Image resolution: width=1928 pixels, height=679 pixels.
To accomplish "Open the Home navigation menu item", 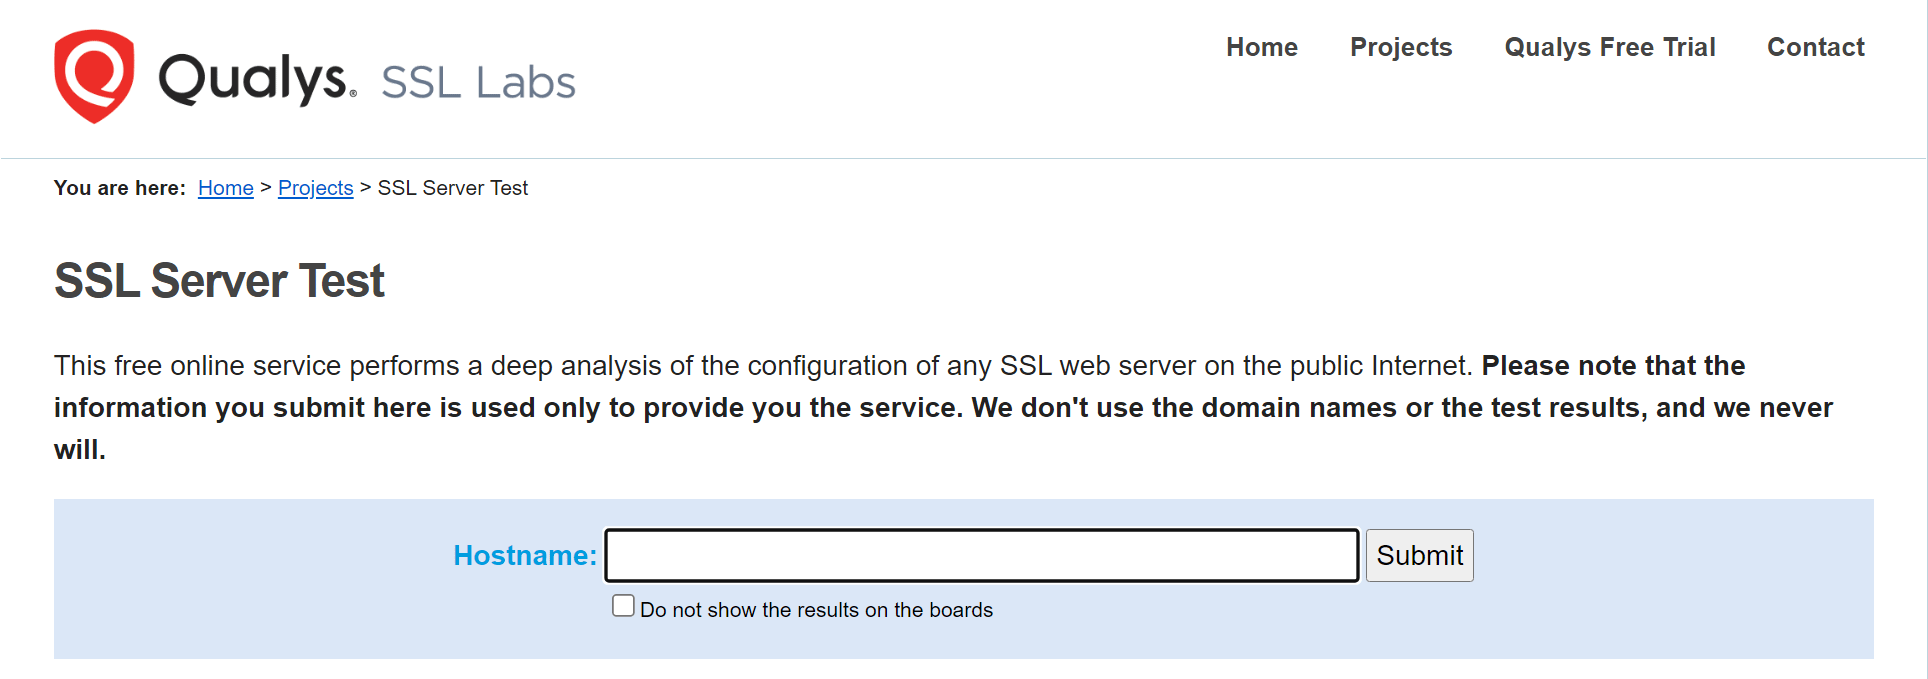I will click(1261, 47).
